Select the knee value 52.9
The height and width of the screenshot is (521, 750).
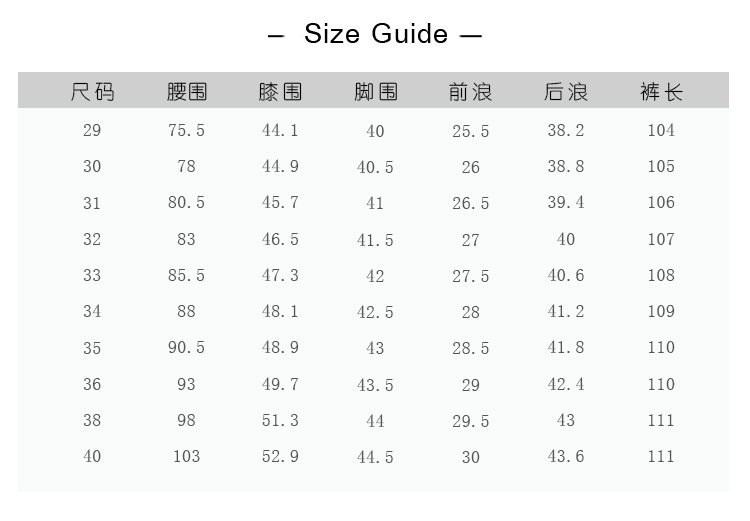click(280, 456)
